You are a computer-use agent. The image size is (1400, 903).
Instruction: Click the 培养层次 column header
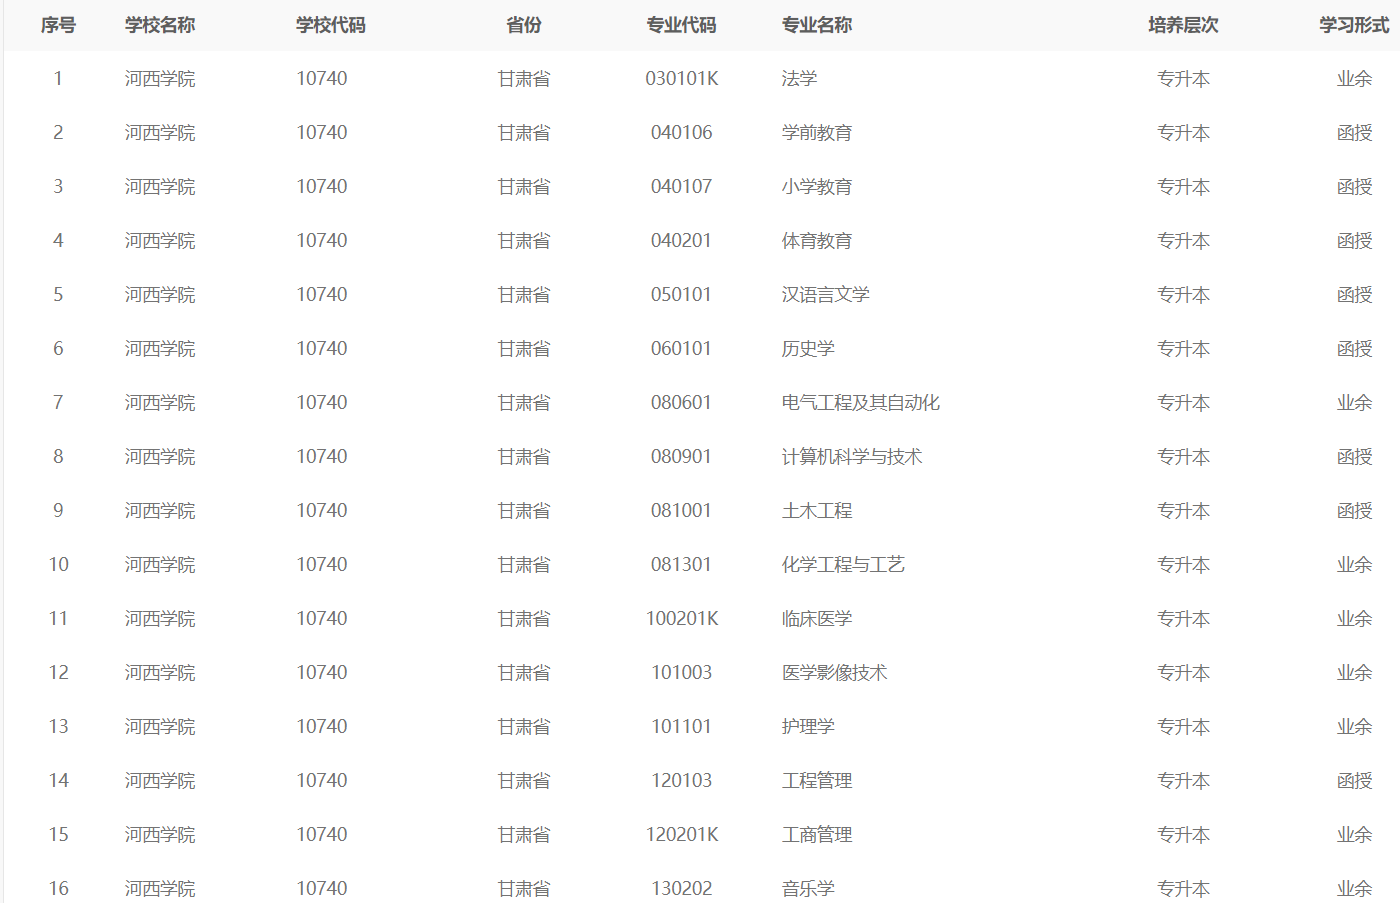[x=1184, y=25]
